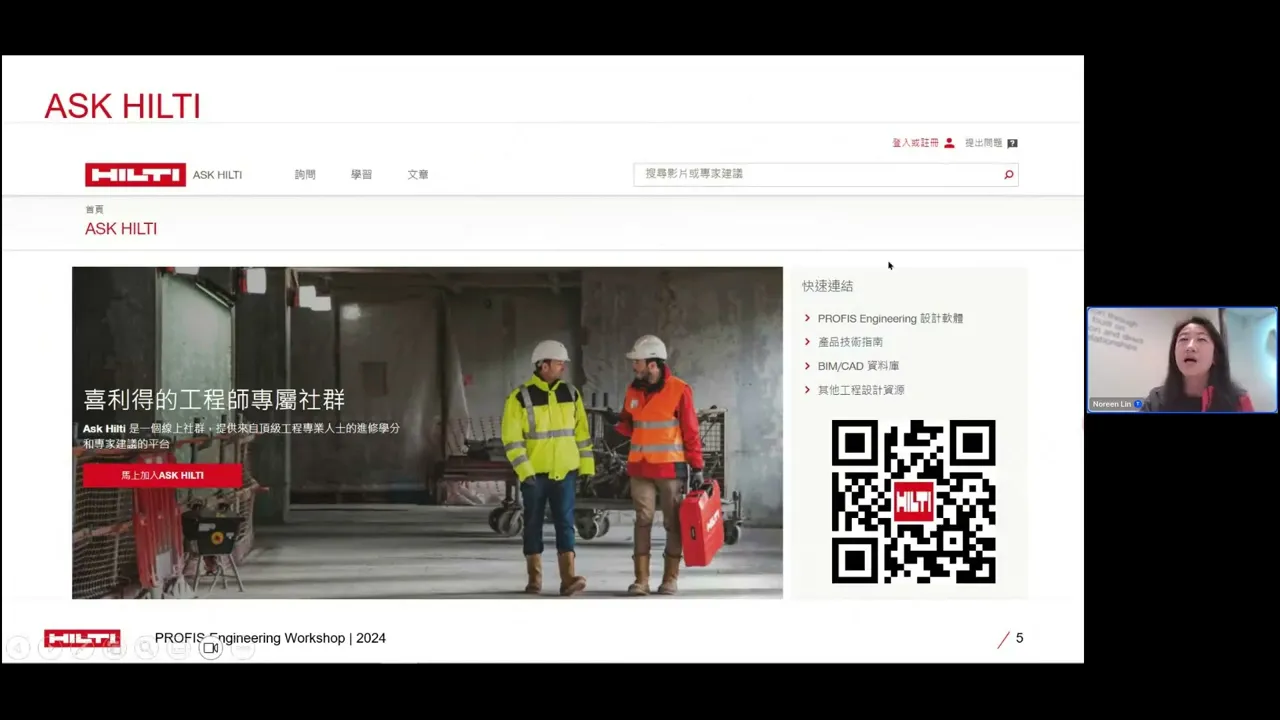
Task: Click the ASK HILTI page heading below breadcrumb
Action: point(121,229)
